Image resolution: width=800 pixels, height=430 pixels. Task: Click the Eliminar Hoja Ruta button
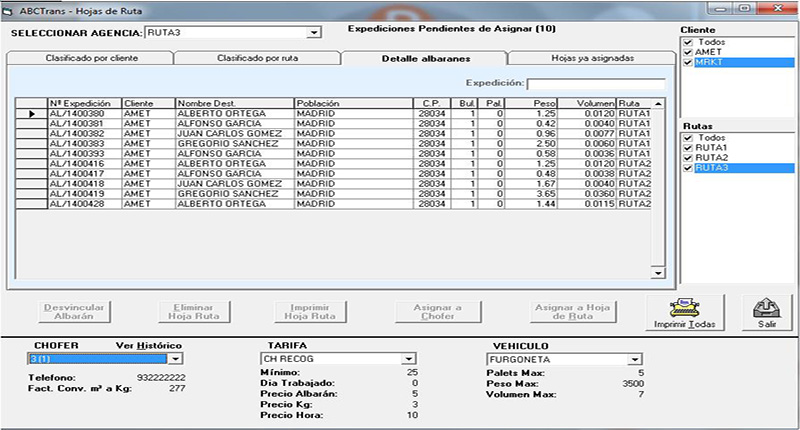194,312
